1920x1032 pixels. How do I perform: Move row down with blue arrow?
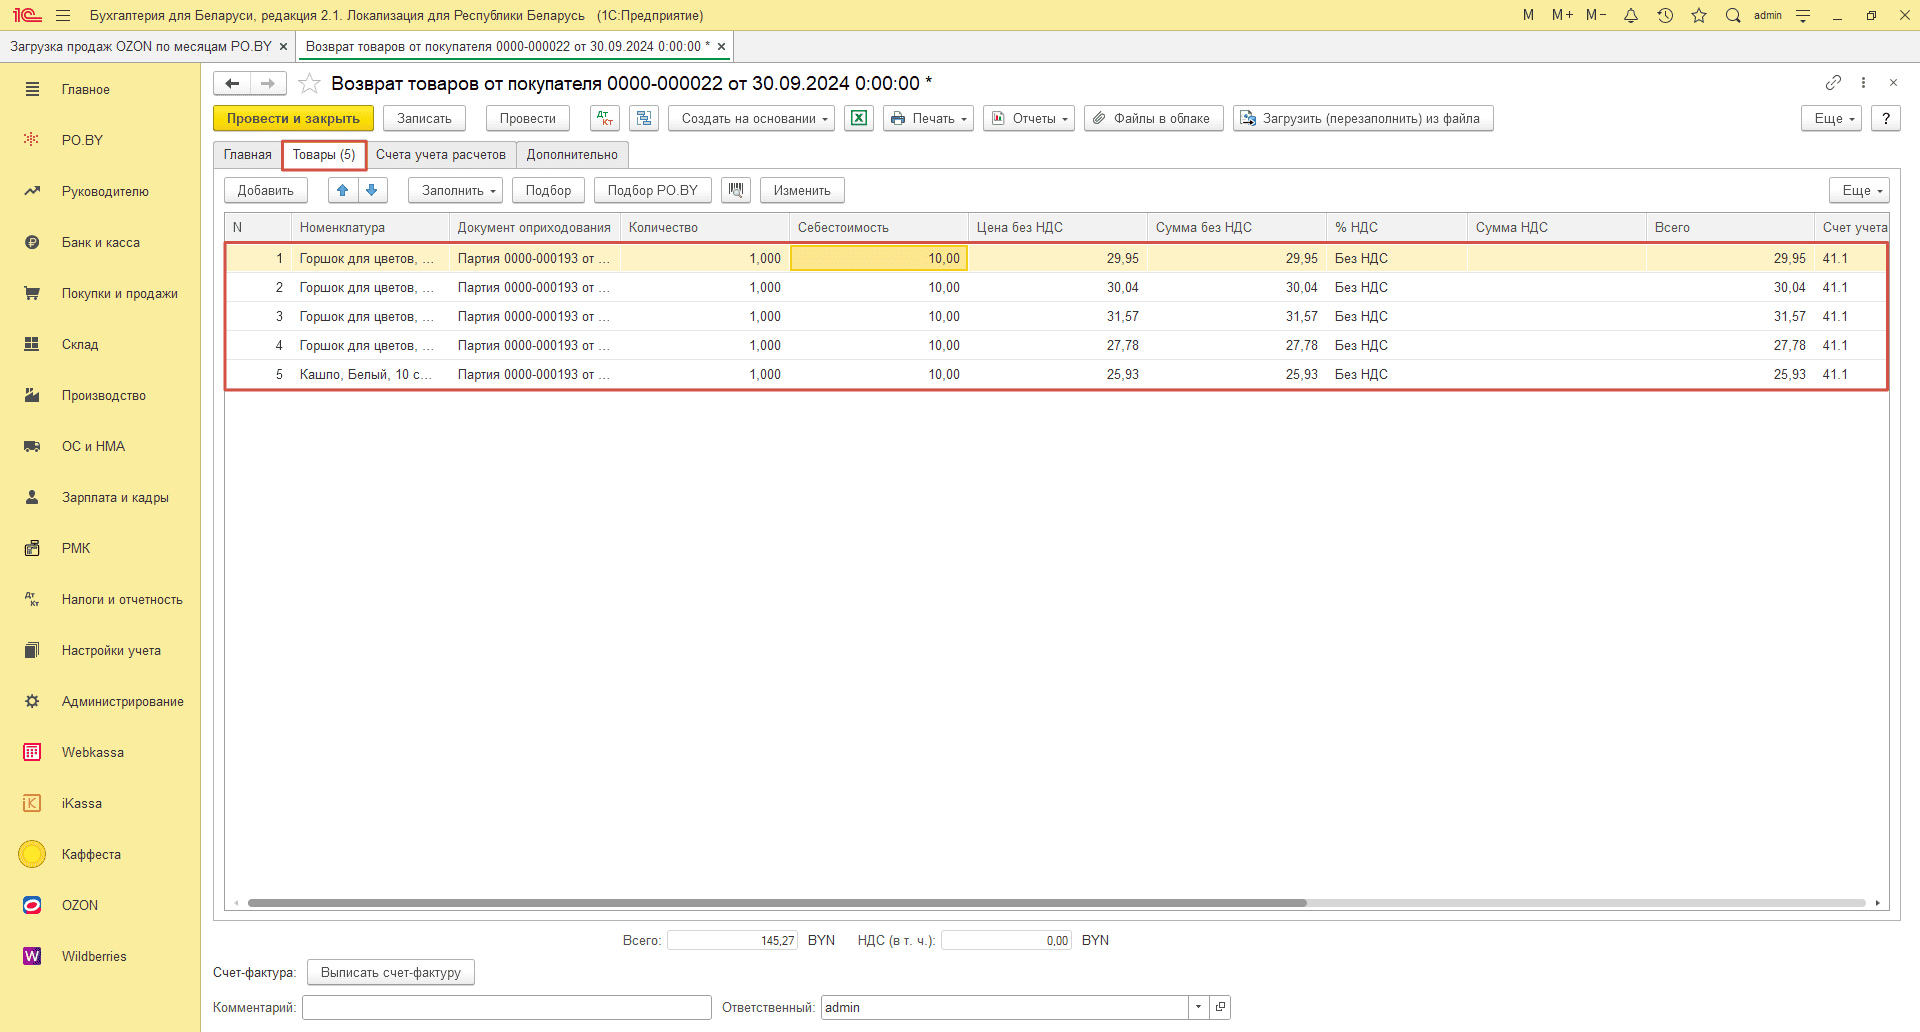pyautogui.click(x=372, y=190)
